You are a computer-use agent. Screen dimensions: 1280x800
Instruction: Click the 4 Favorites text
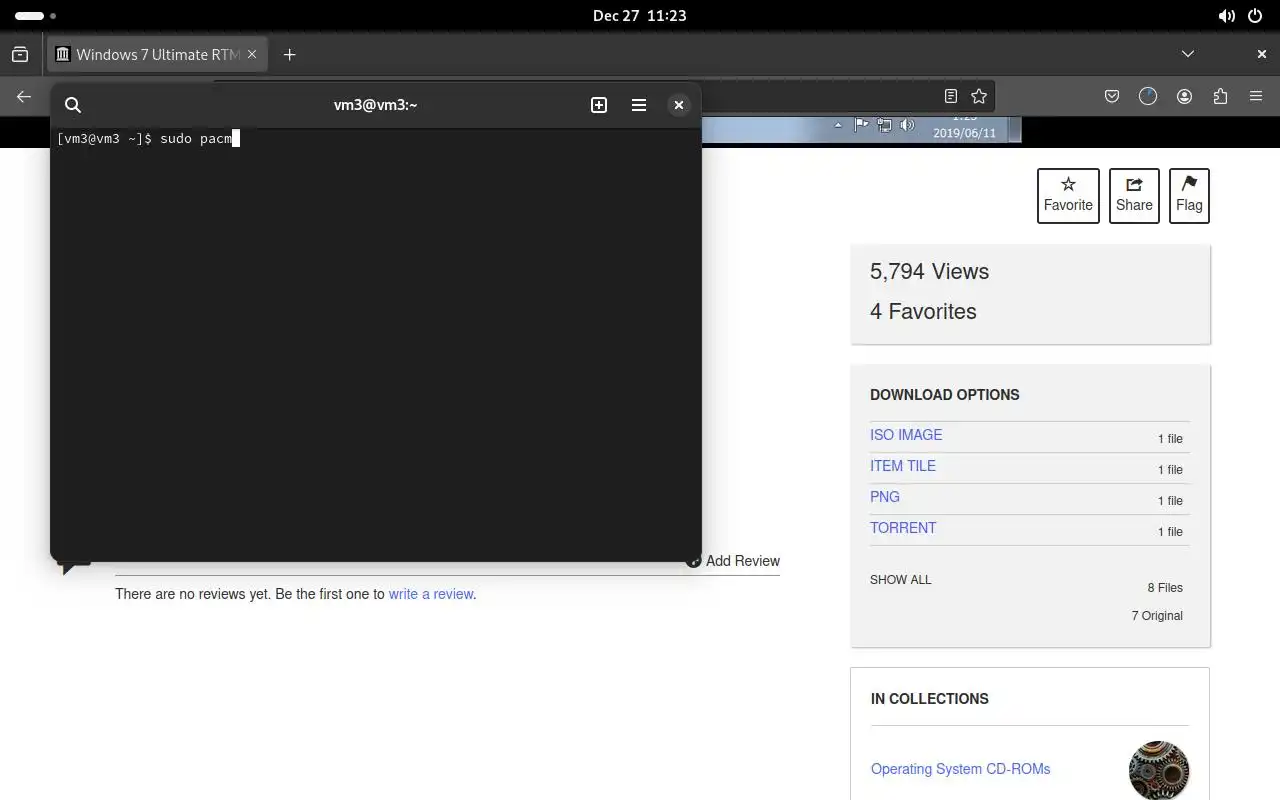[923, 312]
